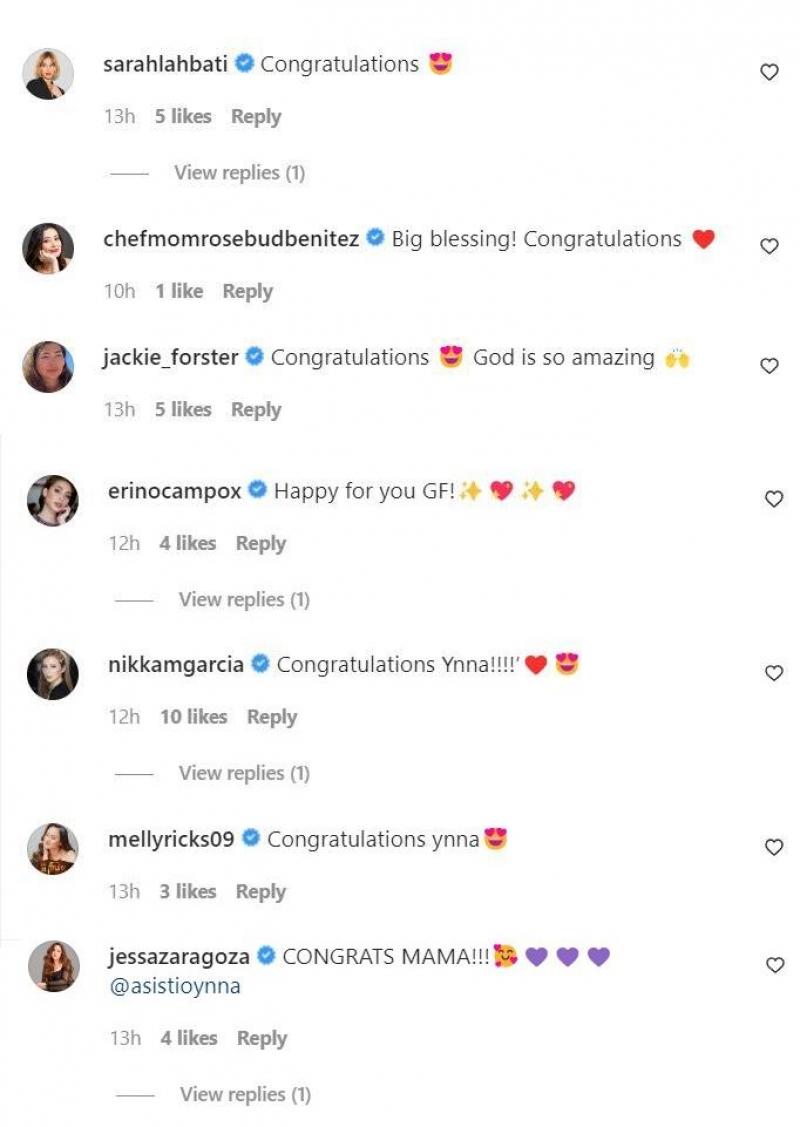Expand replies under jessazaragoza's comment

(245, 1095)
